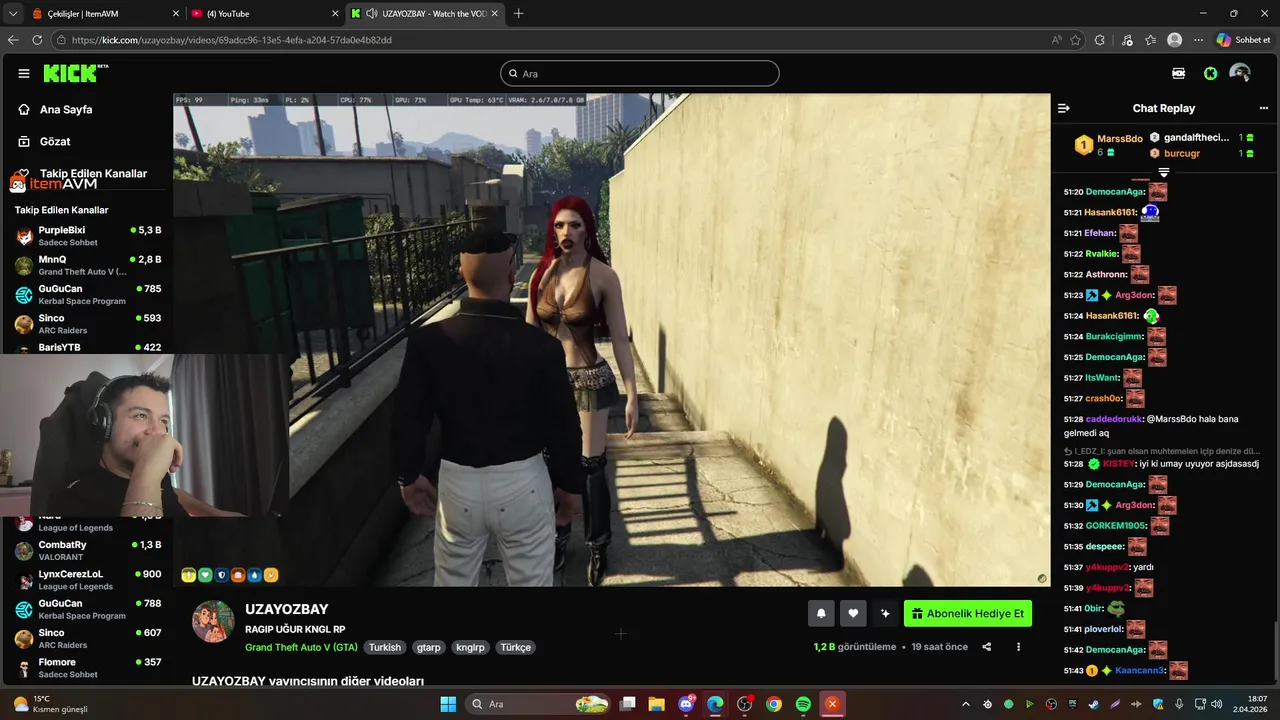
Task: Click KISTEY username in chat
Action: pyautogui.click(x=1119, y=464)
